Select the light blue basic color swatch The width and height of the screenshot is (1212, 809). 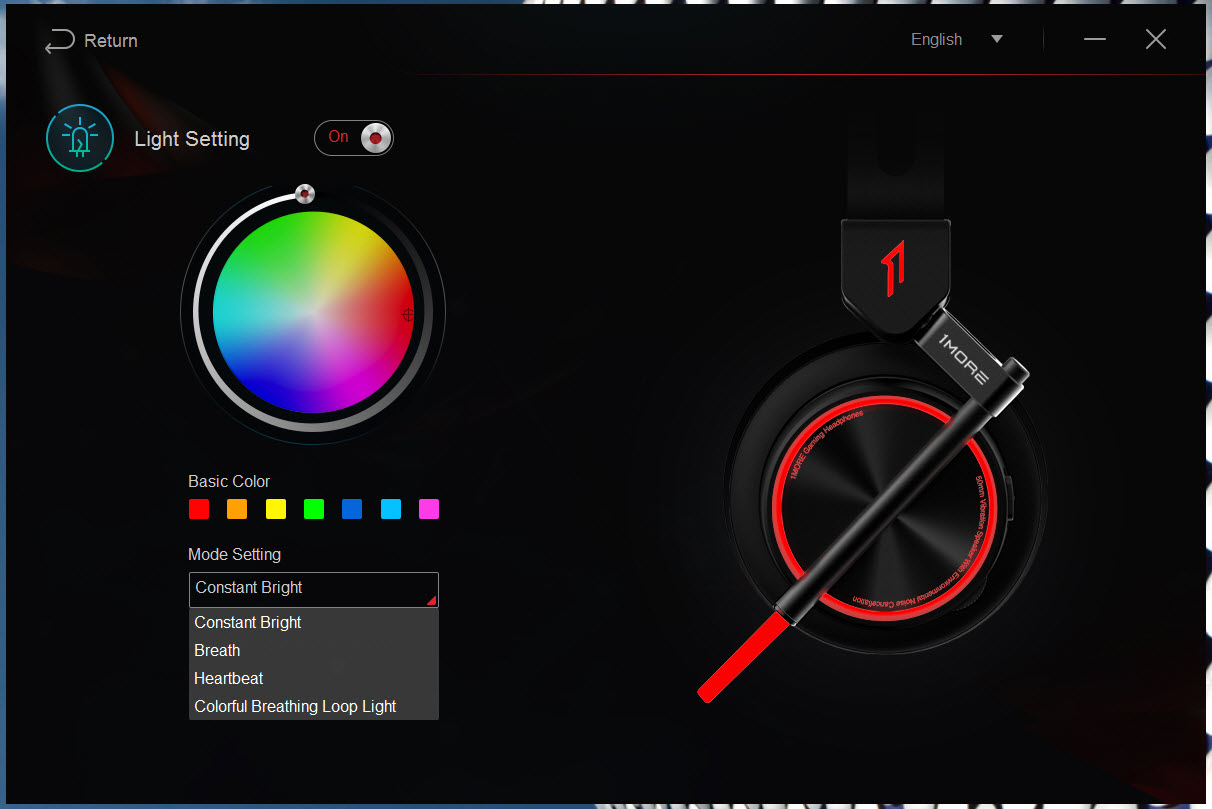pos(391,509)
